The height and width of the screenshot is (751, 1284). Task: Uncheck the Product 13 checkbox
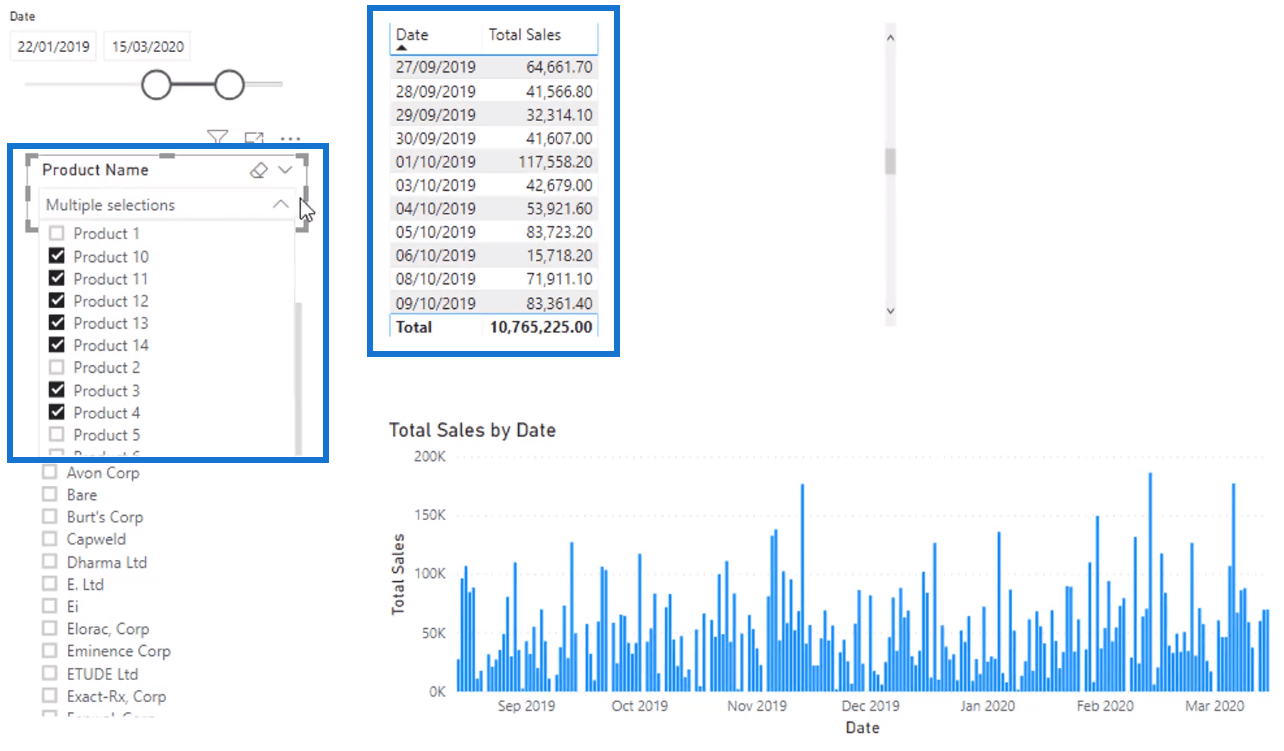point(57,322)
